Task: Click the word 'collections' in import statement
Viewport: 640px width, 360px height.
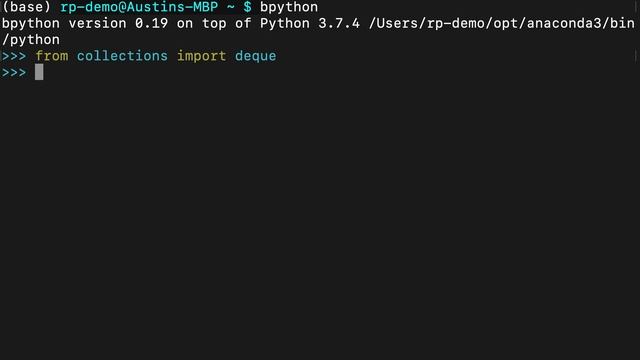Action: [122, 56]
